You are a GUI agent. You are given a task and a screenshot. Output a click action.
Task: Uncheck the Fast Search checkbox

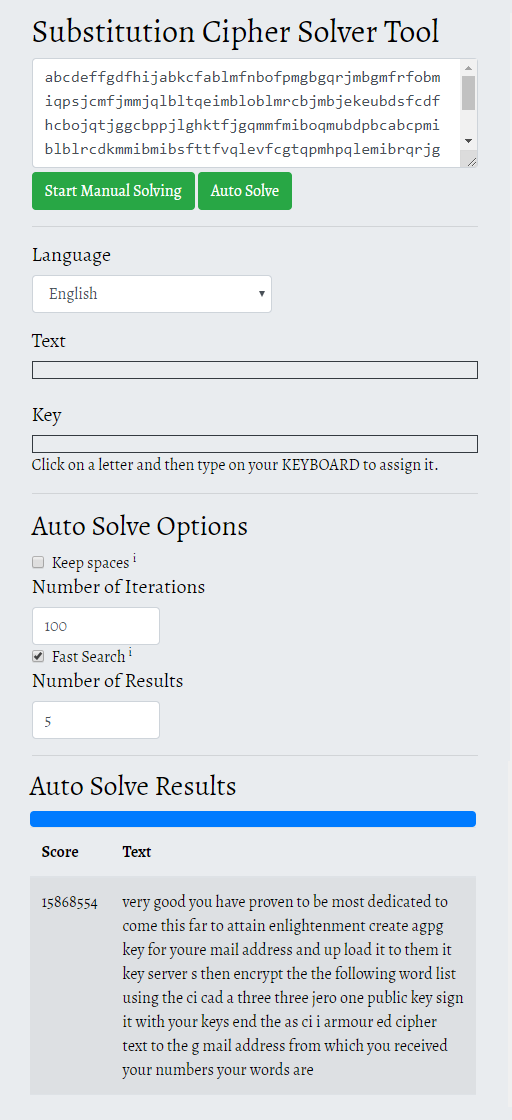click(39, 656)
